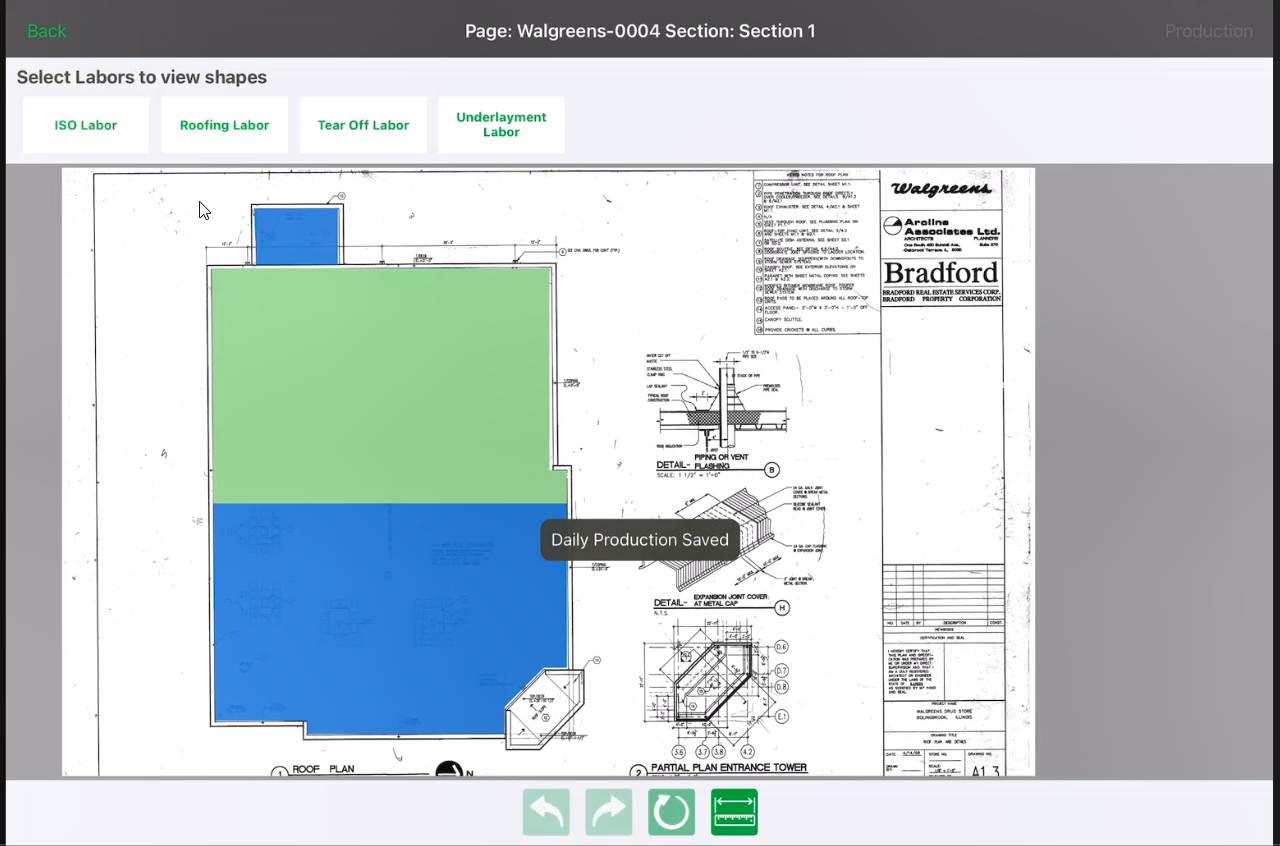1280x846 pixels.
Task: Select the small blue shape at roof top
Action: click(297, 236)
